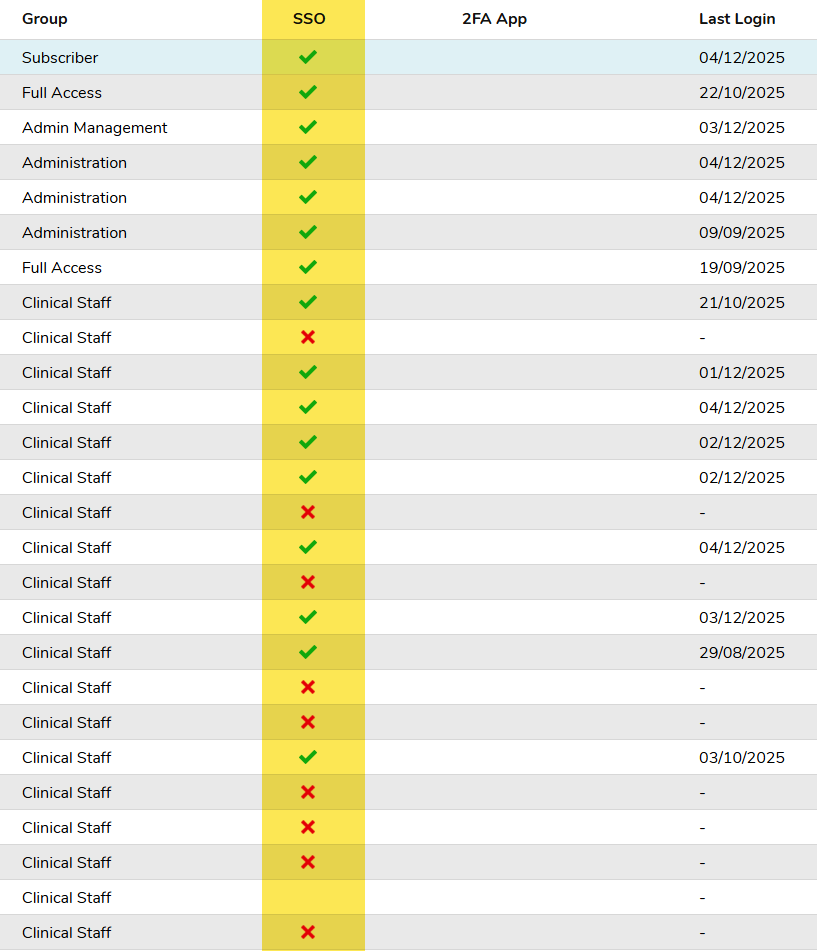The width and height of the screenshot is (817, 951).
Task: Select the Subscriber group cell
Action: click(x=60, y=57)
